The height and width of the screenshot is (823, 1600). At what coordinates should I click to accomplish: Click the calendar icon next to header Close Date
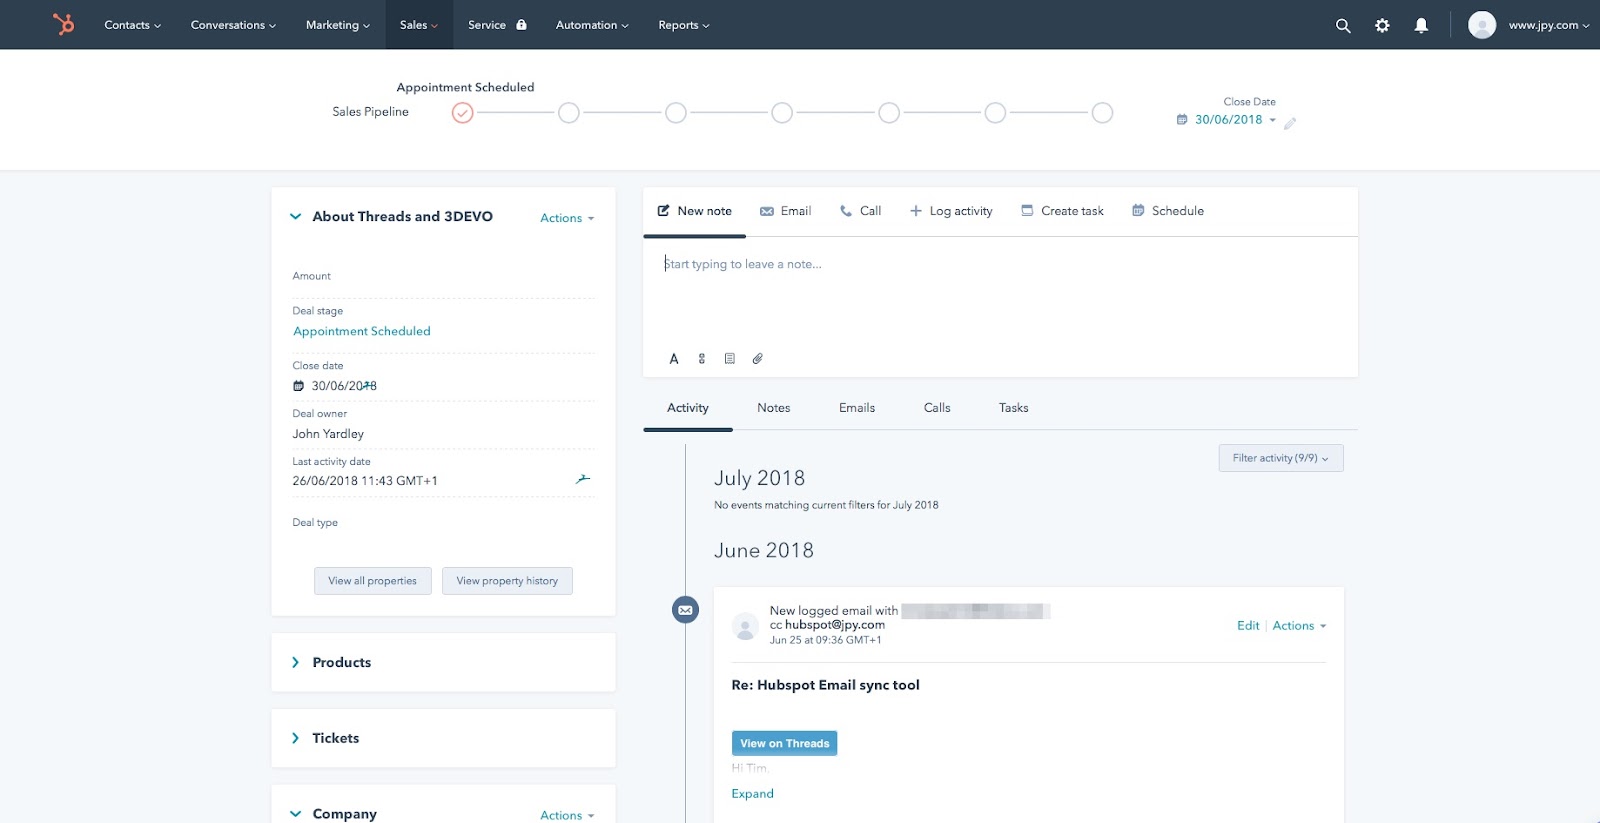point(1182,120)
